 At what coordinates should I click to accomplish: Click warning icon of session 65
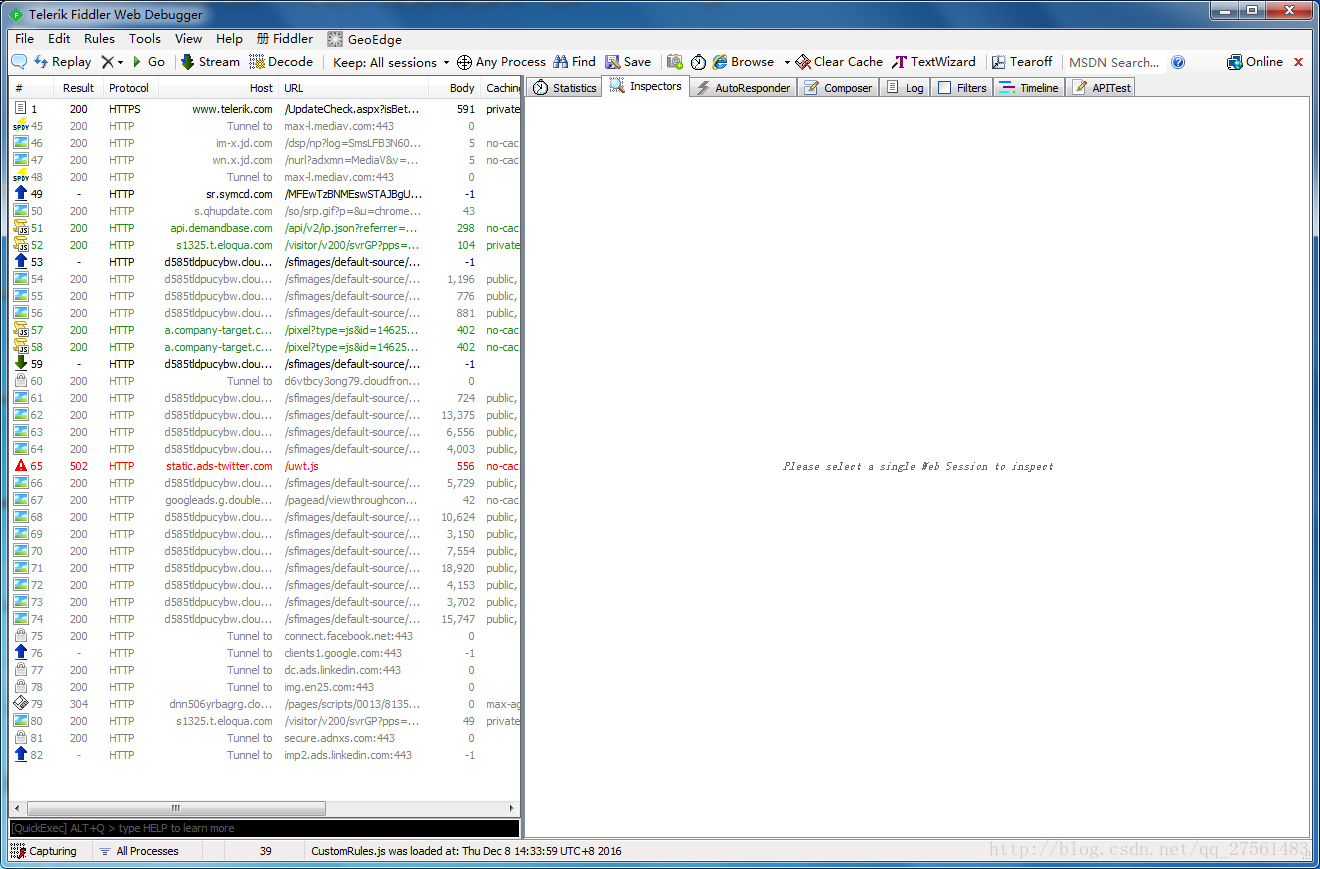(x=20, y=466)
